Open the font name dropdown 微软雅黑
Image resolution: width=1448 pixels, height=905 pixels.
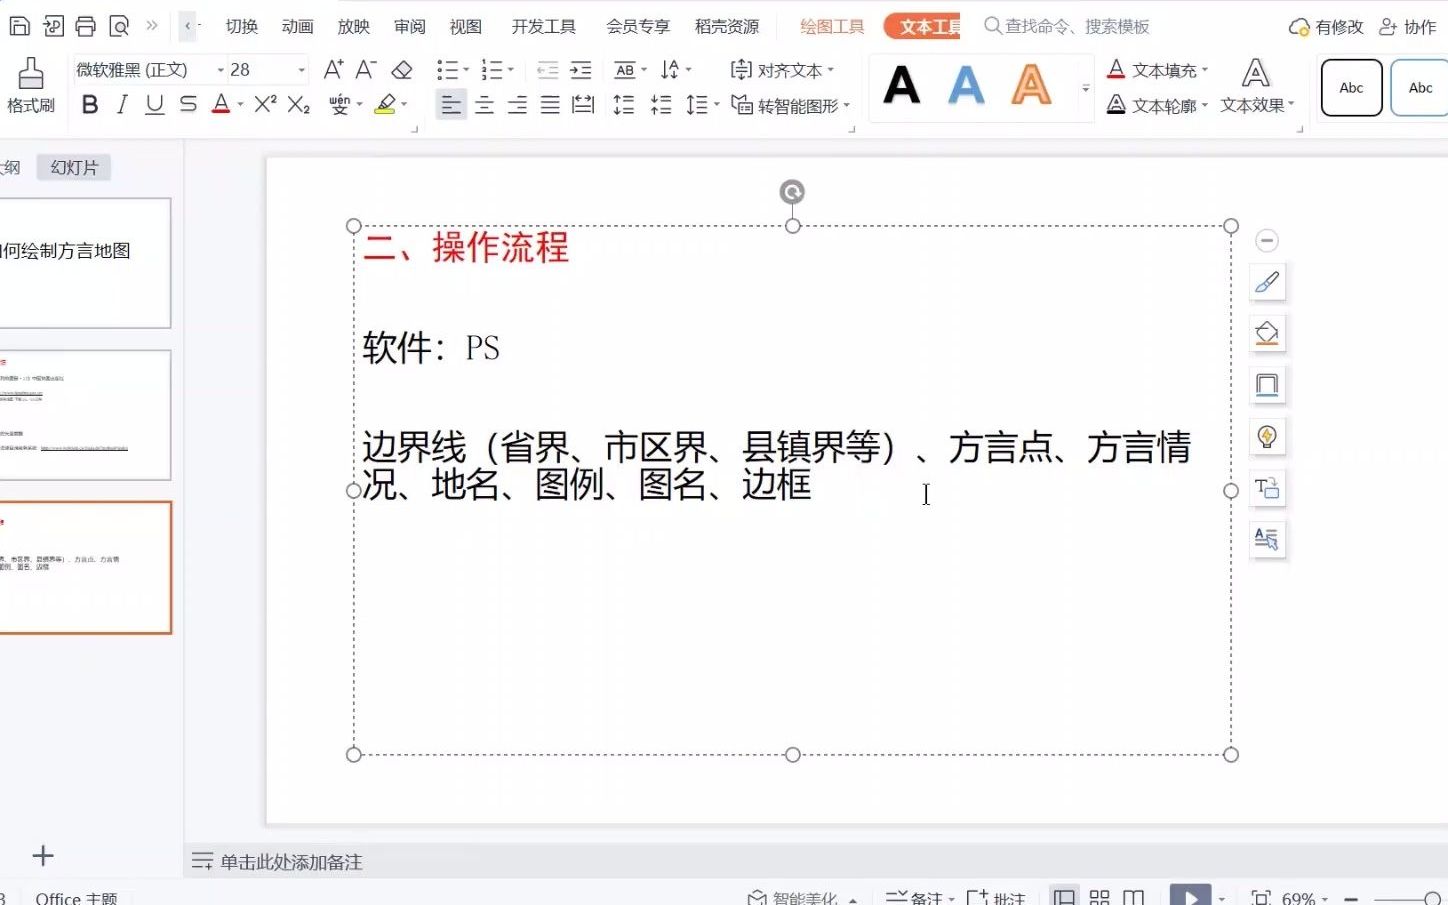pyautogui.click(x=221, y=70)
